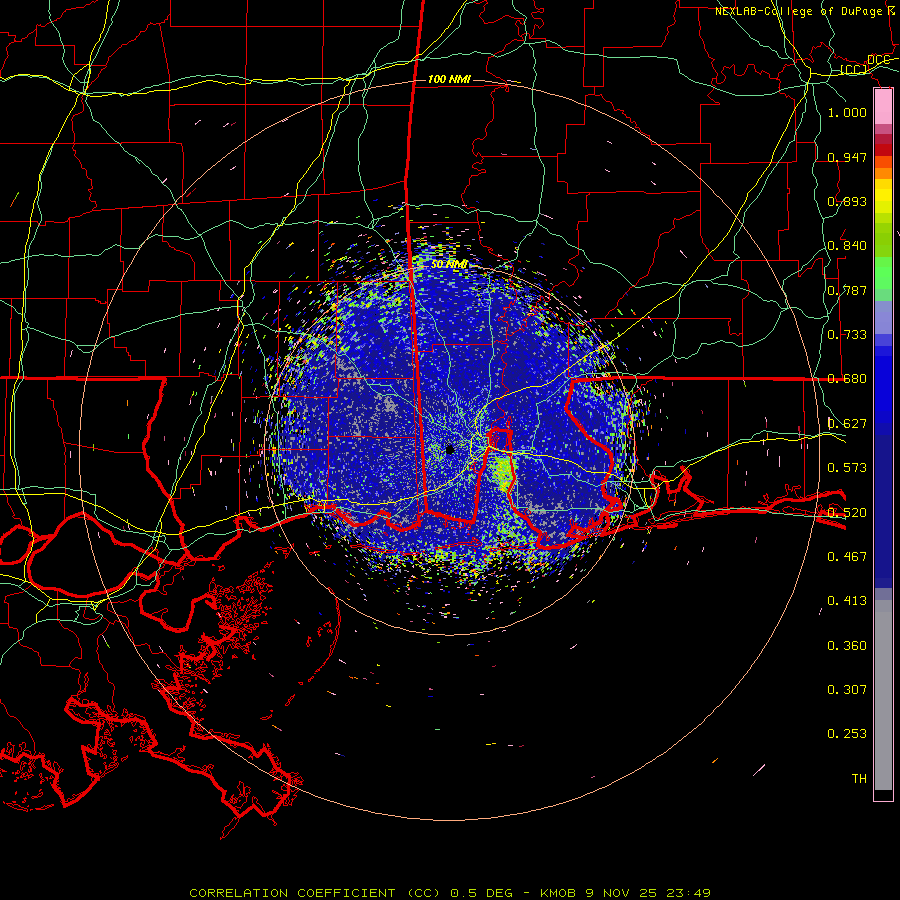900x900 pixels.
Task: Click the 0.573 color scale value
Action: (847, 468)
